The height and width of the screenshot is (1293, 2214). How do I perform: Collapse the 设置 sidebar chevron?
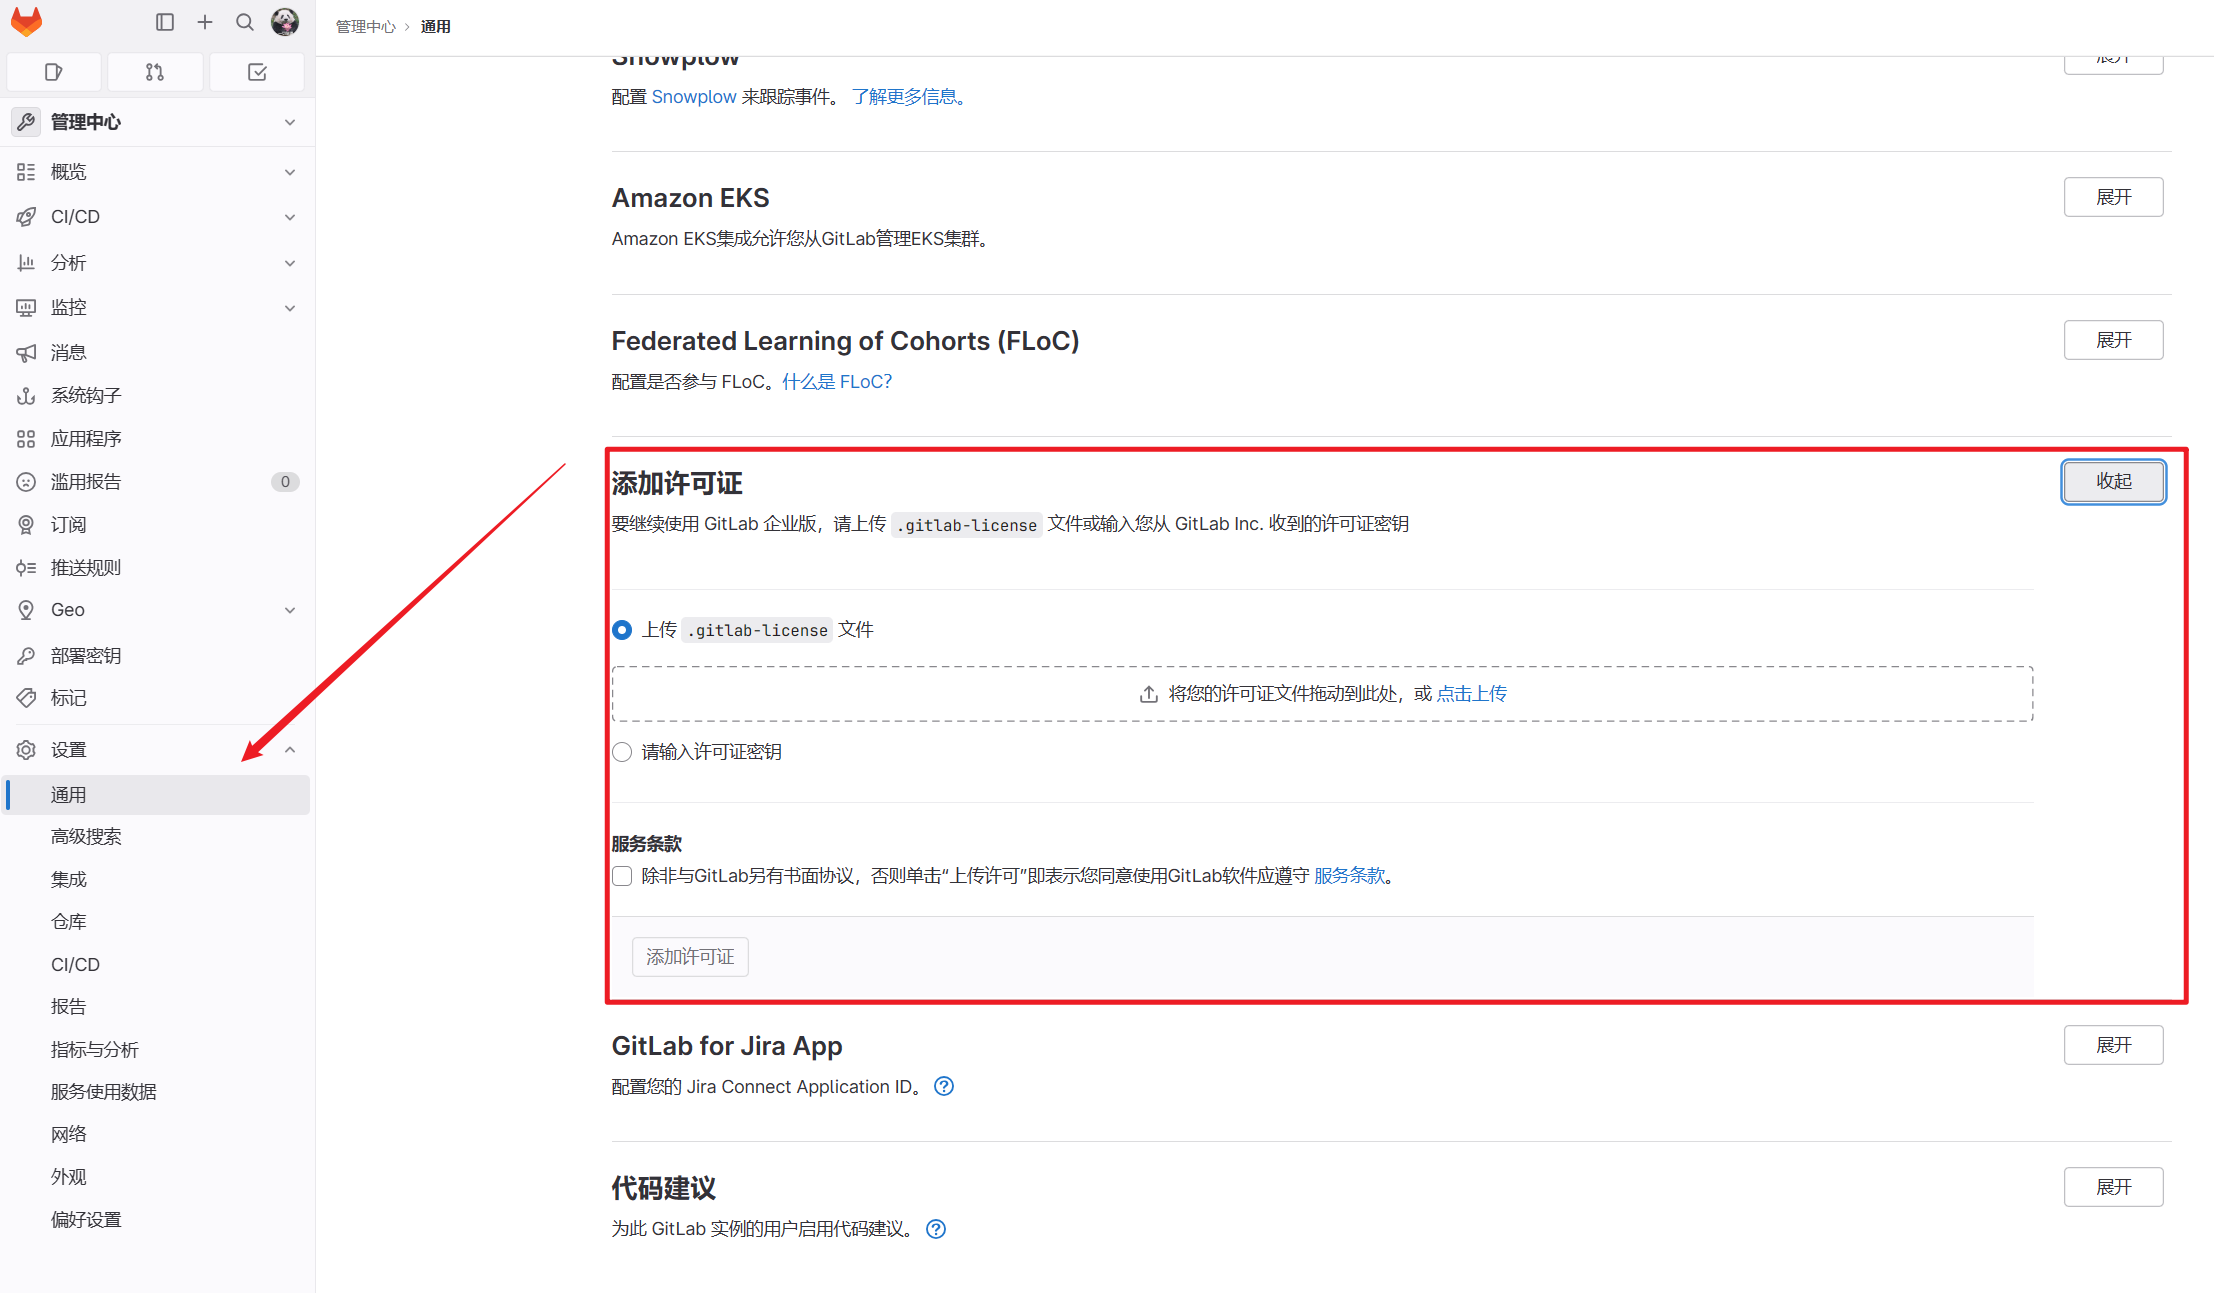pos(290,750)
